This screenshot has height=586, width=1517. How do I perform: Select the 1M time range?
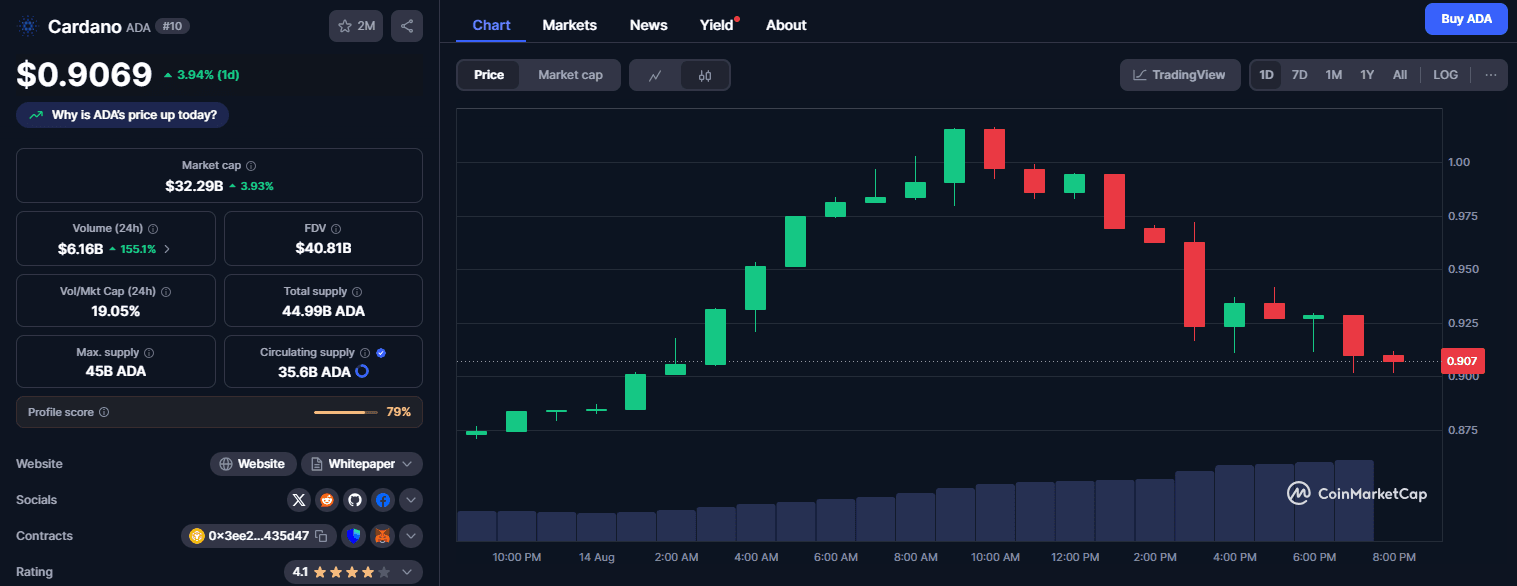click(1334, 75)
